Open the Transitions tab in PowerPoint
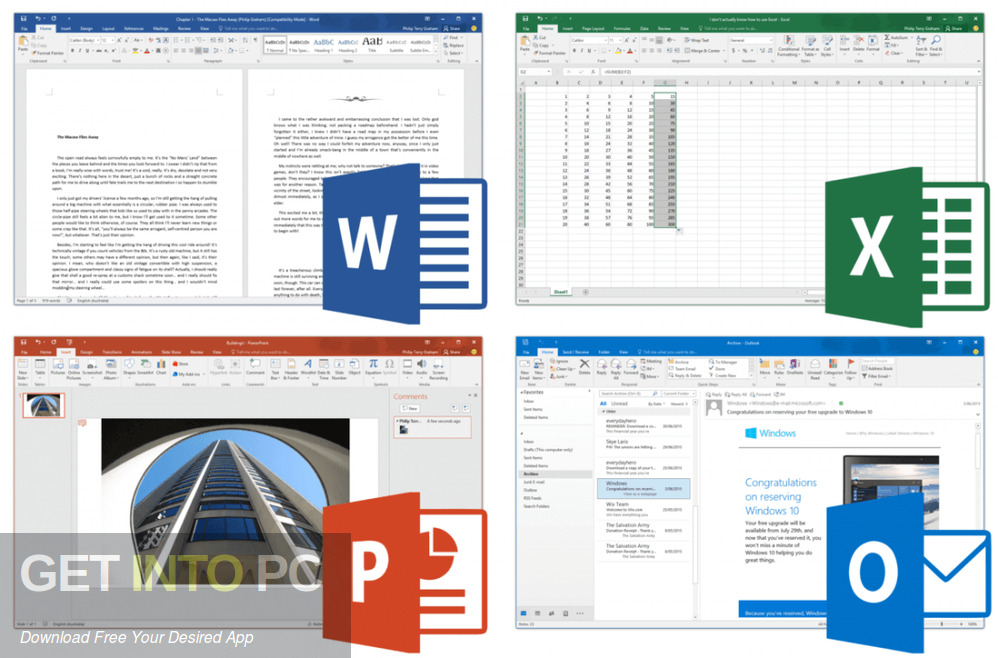The width and height of the screenshot is (998, 658). click(x=112, y=352)
